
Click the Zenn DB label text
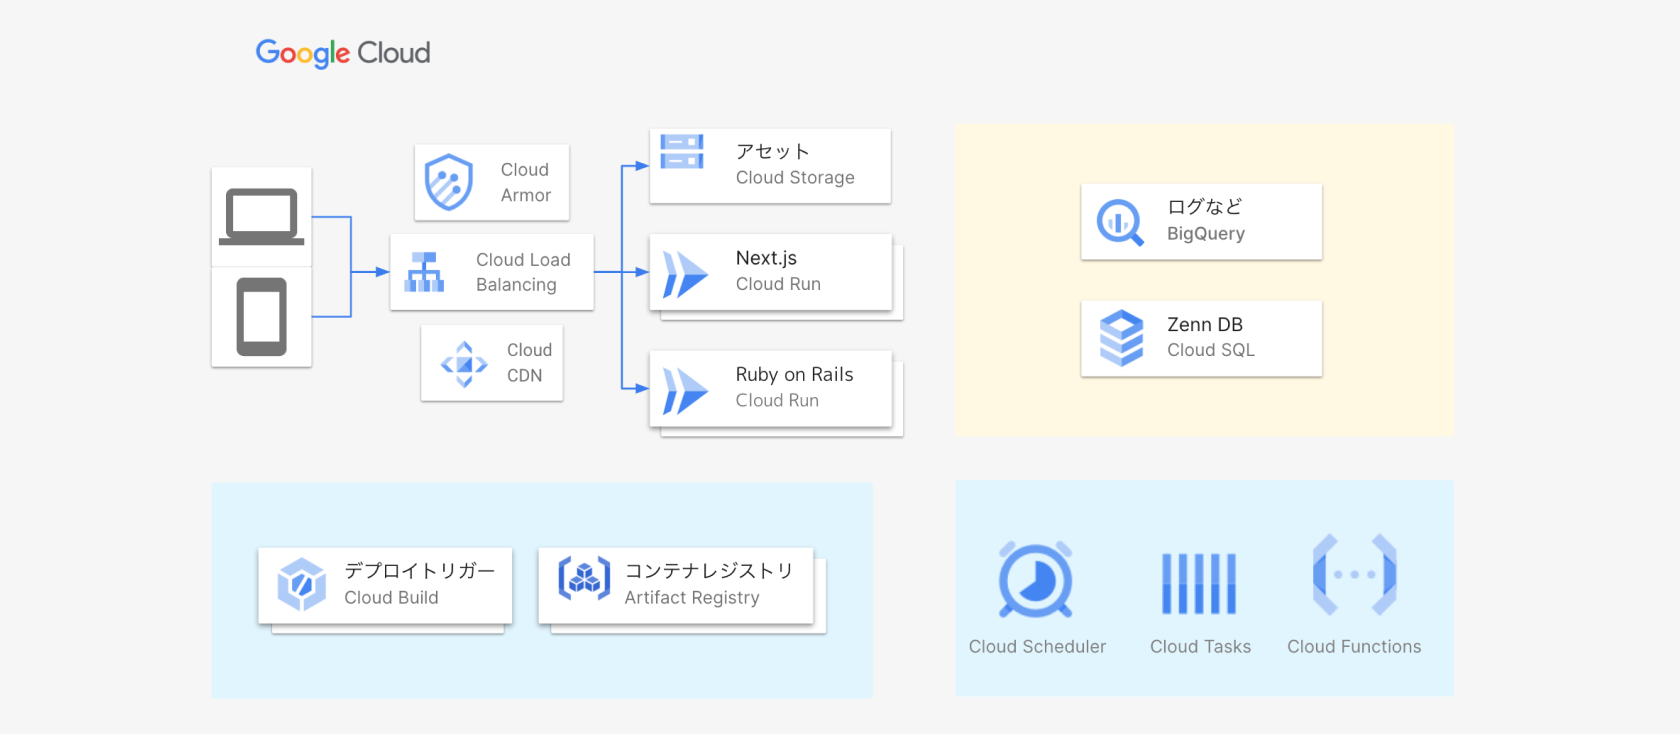pyautogui.click(x=1204, y=325)
